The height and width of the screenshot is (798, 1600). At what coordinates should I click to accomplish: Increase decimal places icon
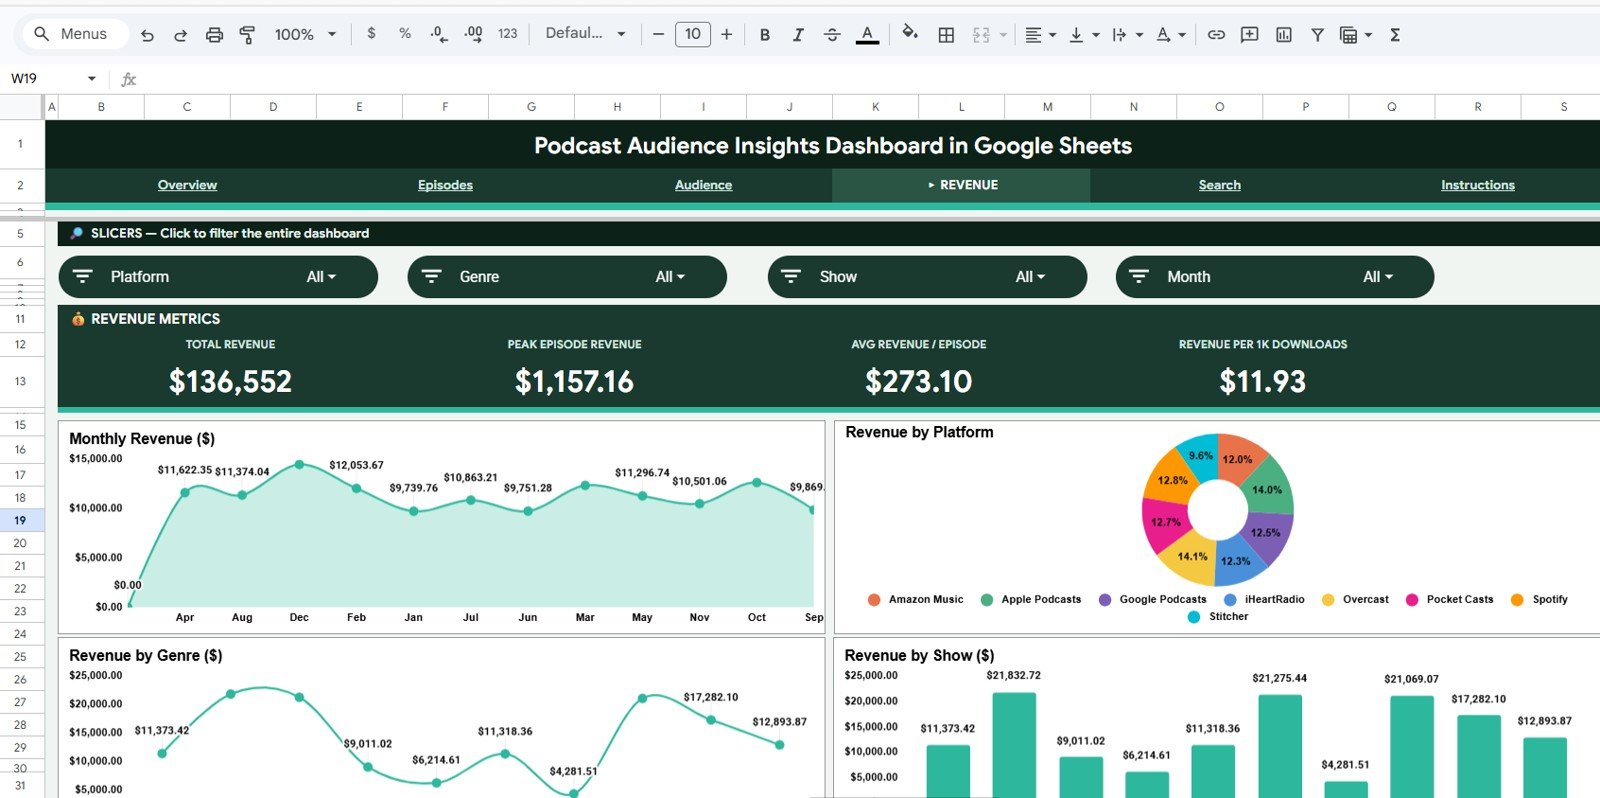[474, 34]
